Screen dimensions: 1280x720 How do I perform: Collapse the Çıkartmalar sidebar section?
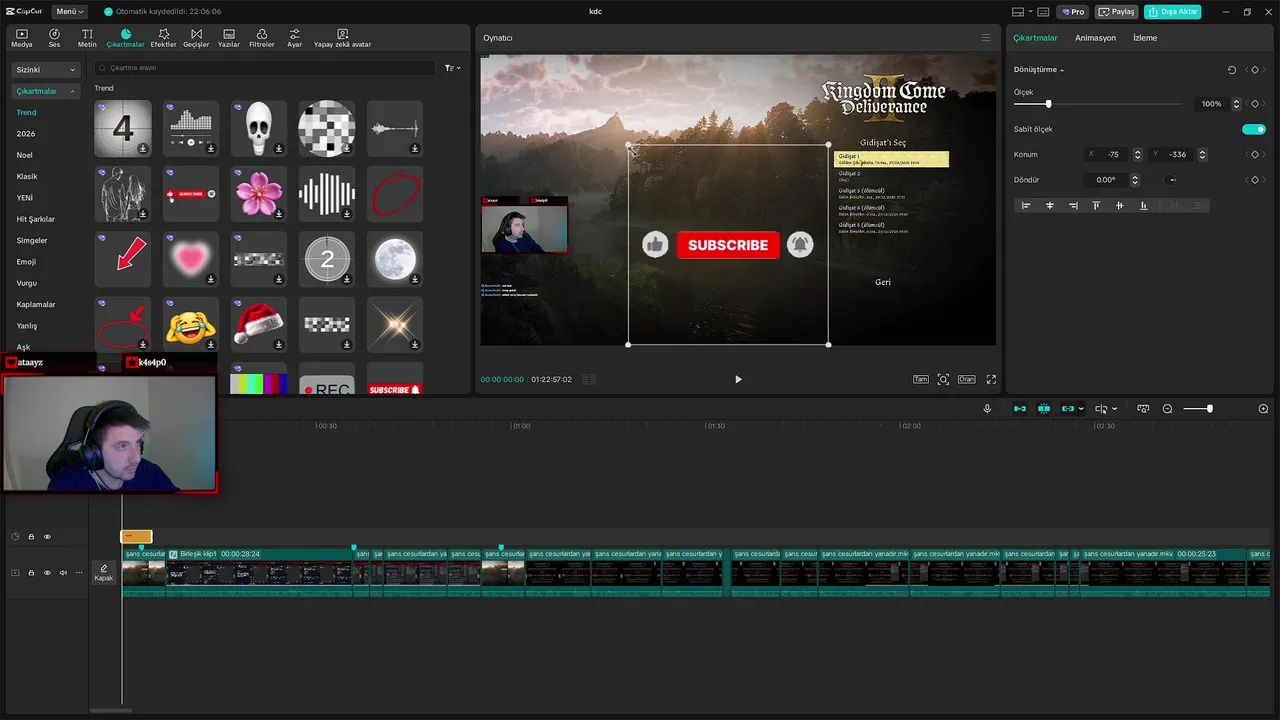click(46, 91)
